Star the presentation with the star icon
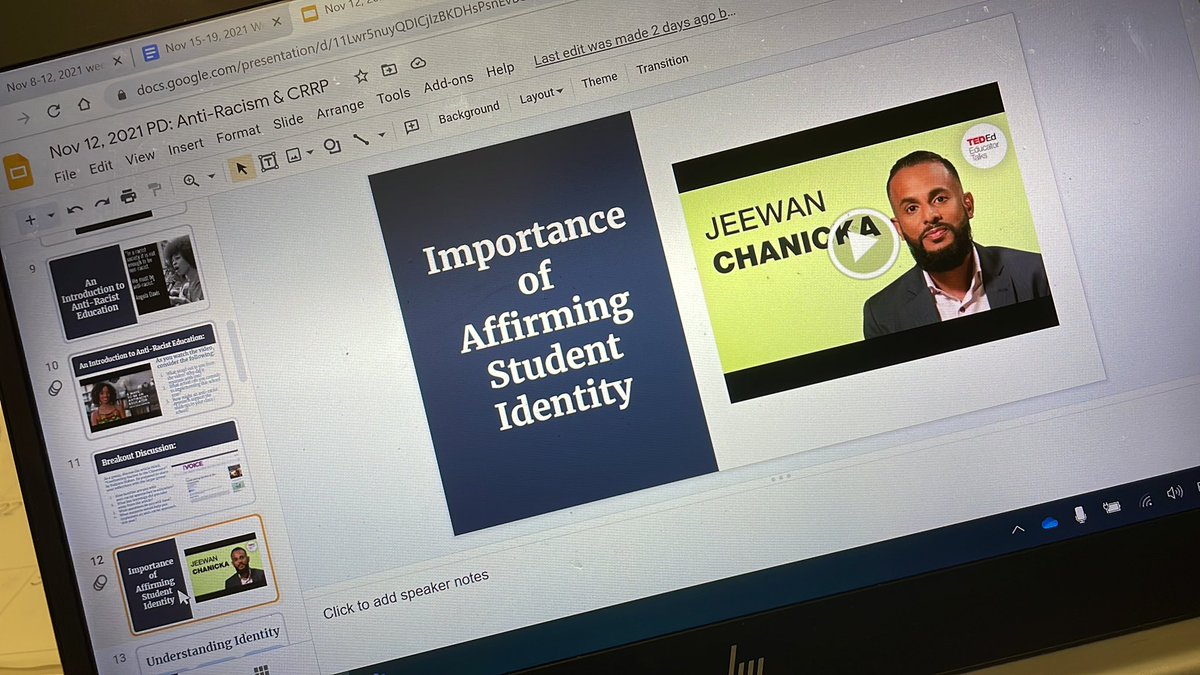The height and width of the screenshot is (675, 1200). pos(361,77)
